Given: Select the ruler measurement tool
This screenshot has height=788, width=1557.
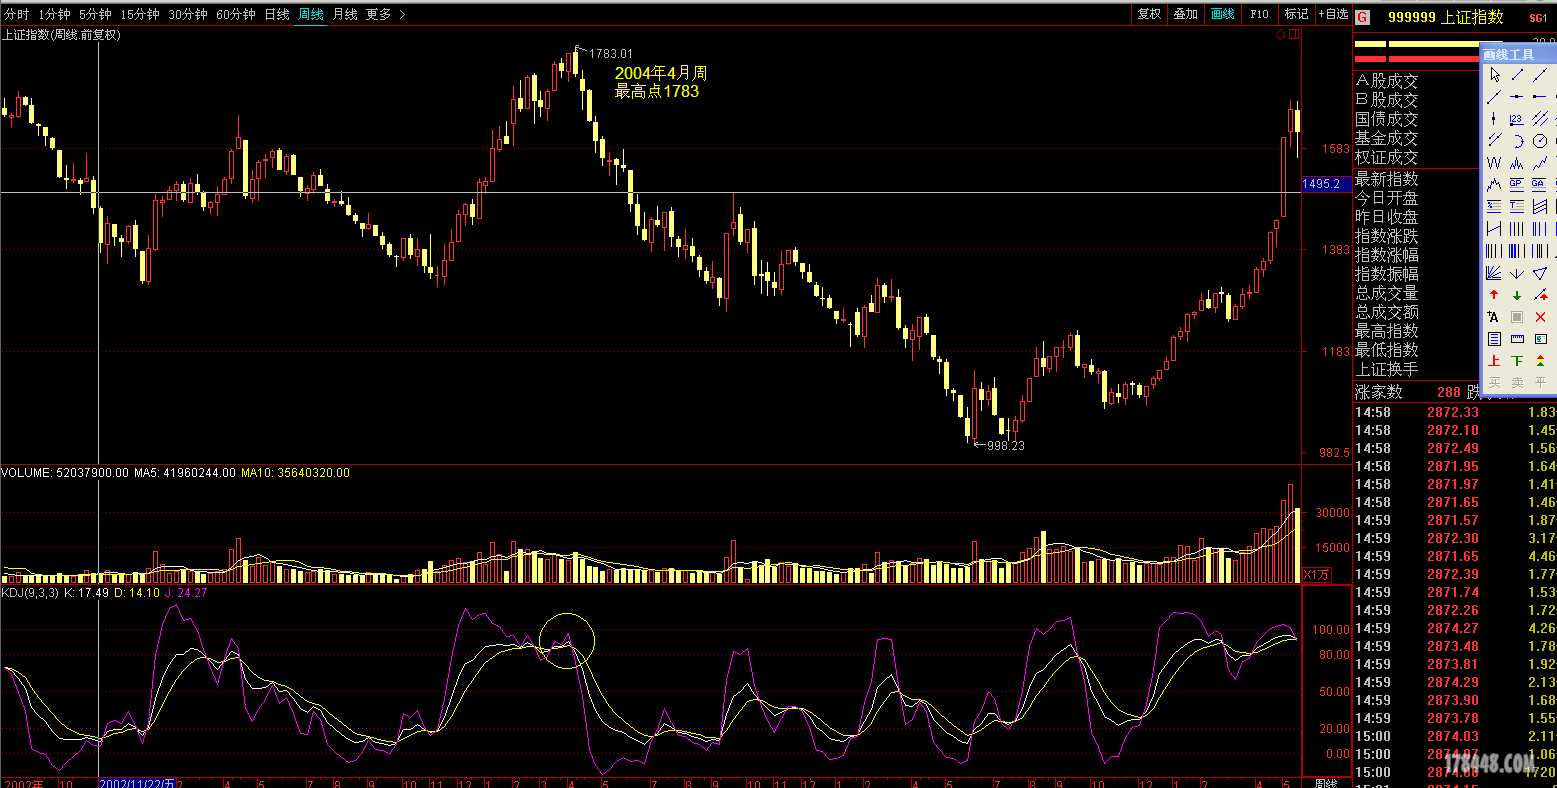Looking at the screenshot, I should (1517, 338).
